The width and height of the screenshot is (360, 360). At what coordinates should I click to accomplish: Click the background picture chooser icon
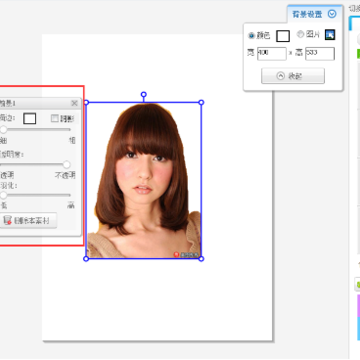pos(330,35)
